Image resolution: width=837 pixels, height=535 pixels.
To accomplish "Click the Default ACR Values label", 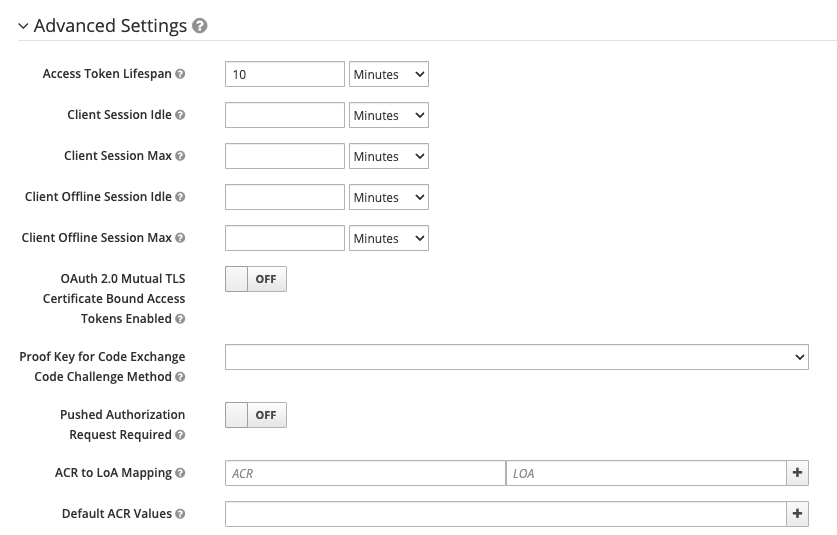I will click(x=117, y=514).
